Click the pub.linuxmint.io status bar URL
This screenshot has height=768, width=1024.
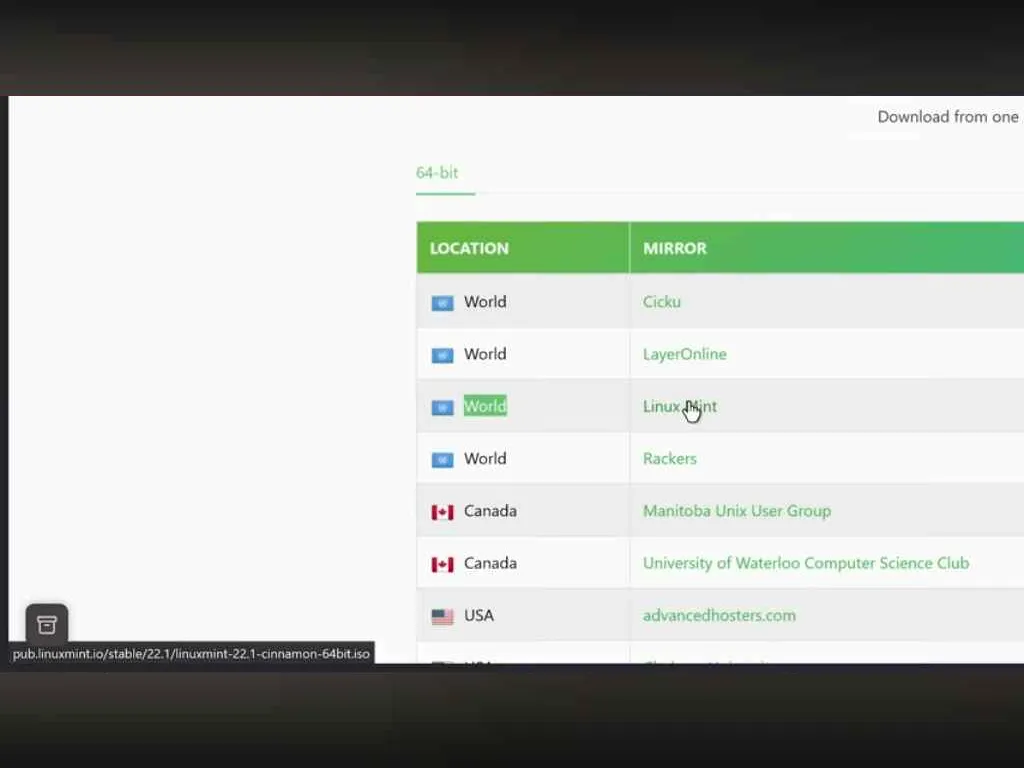pyautogui.click(x=191, y=654)
